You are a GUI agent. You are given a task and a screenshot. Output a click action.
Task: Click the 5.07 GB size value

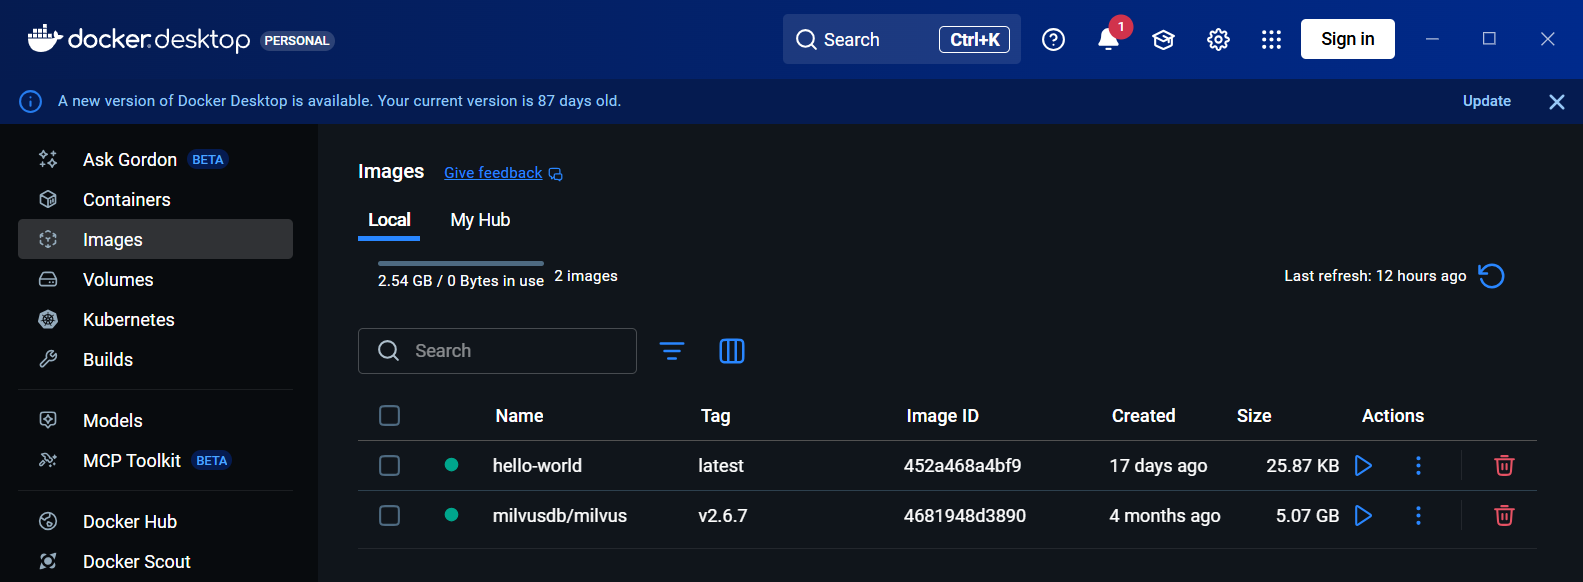click(1307, 516)
